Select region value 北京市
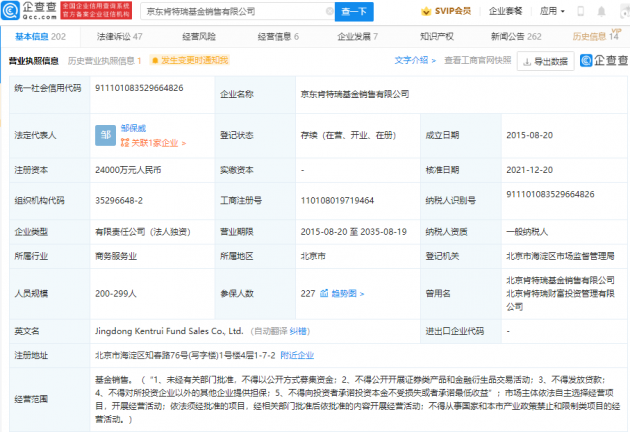Screen dimensions: 630x432 [x=313, y=256]
